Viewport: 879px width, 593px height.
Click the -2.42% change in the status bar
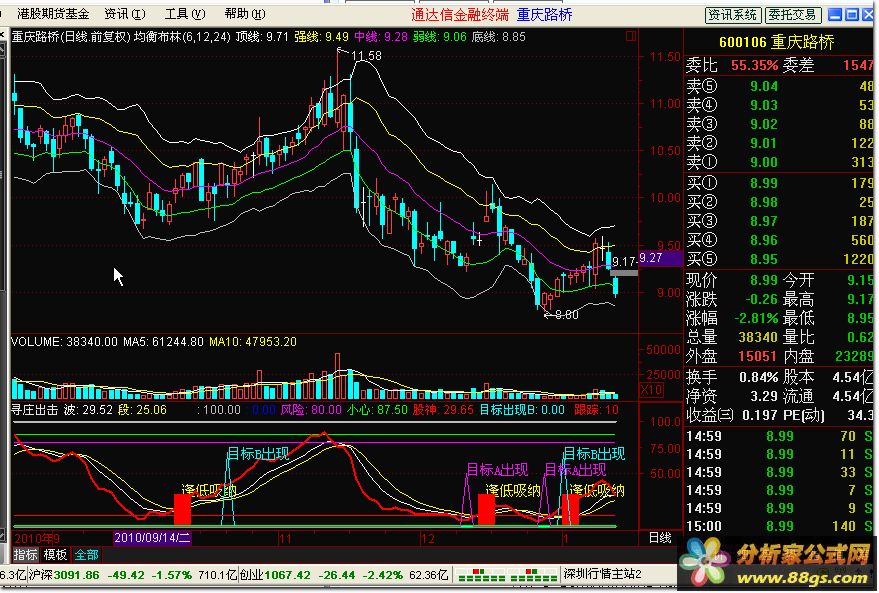383,575
